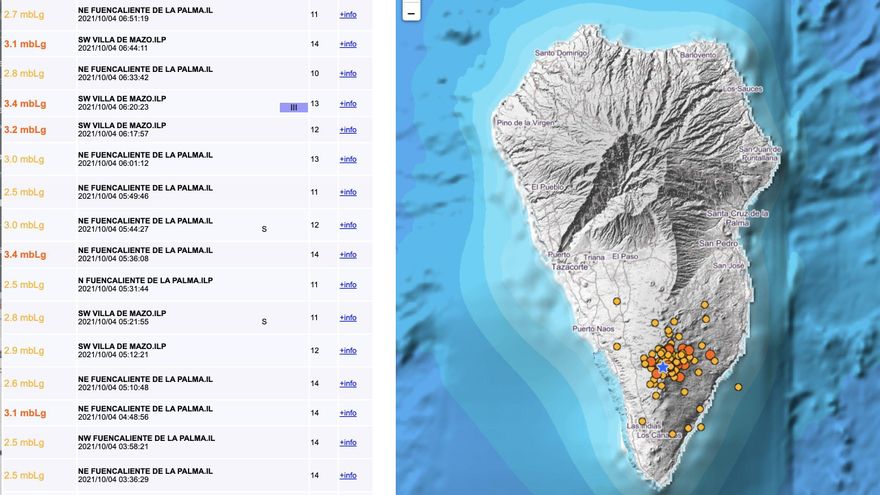Image resolution: width=880 pixels, height=495 pixels.
Task: Open +info for the 05:49:46 earthquake
Action: click(x=348, y=192)
